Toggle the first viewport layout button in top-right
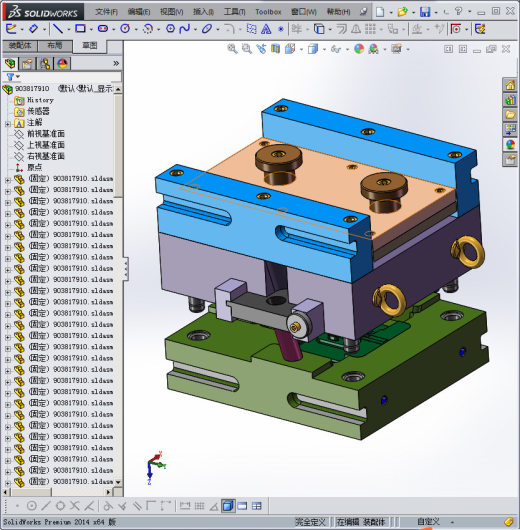 coord(448,49)
